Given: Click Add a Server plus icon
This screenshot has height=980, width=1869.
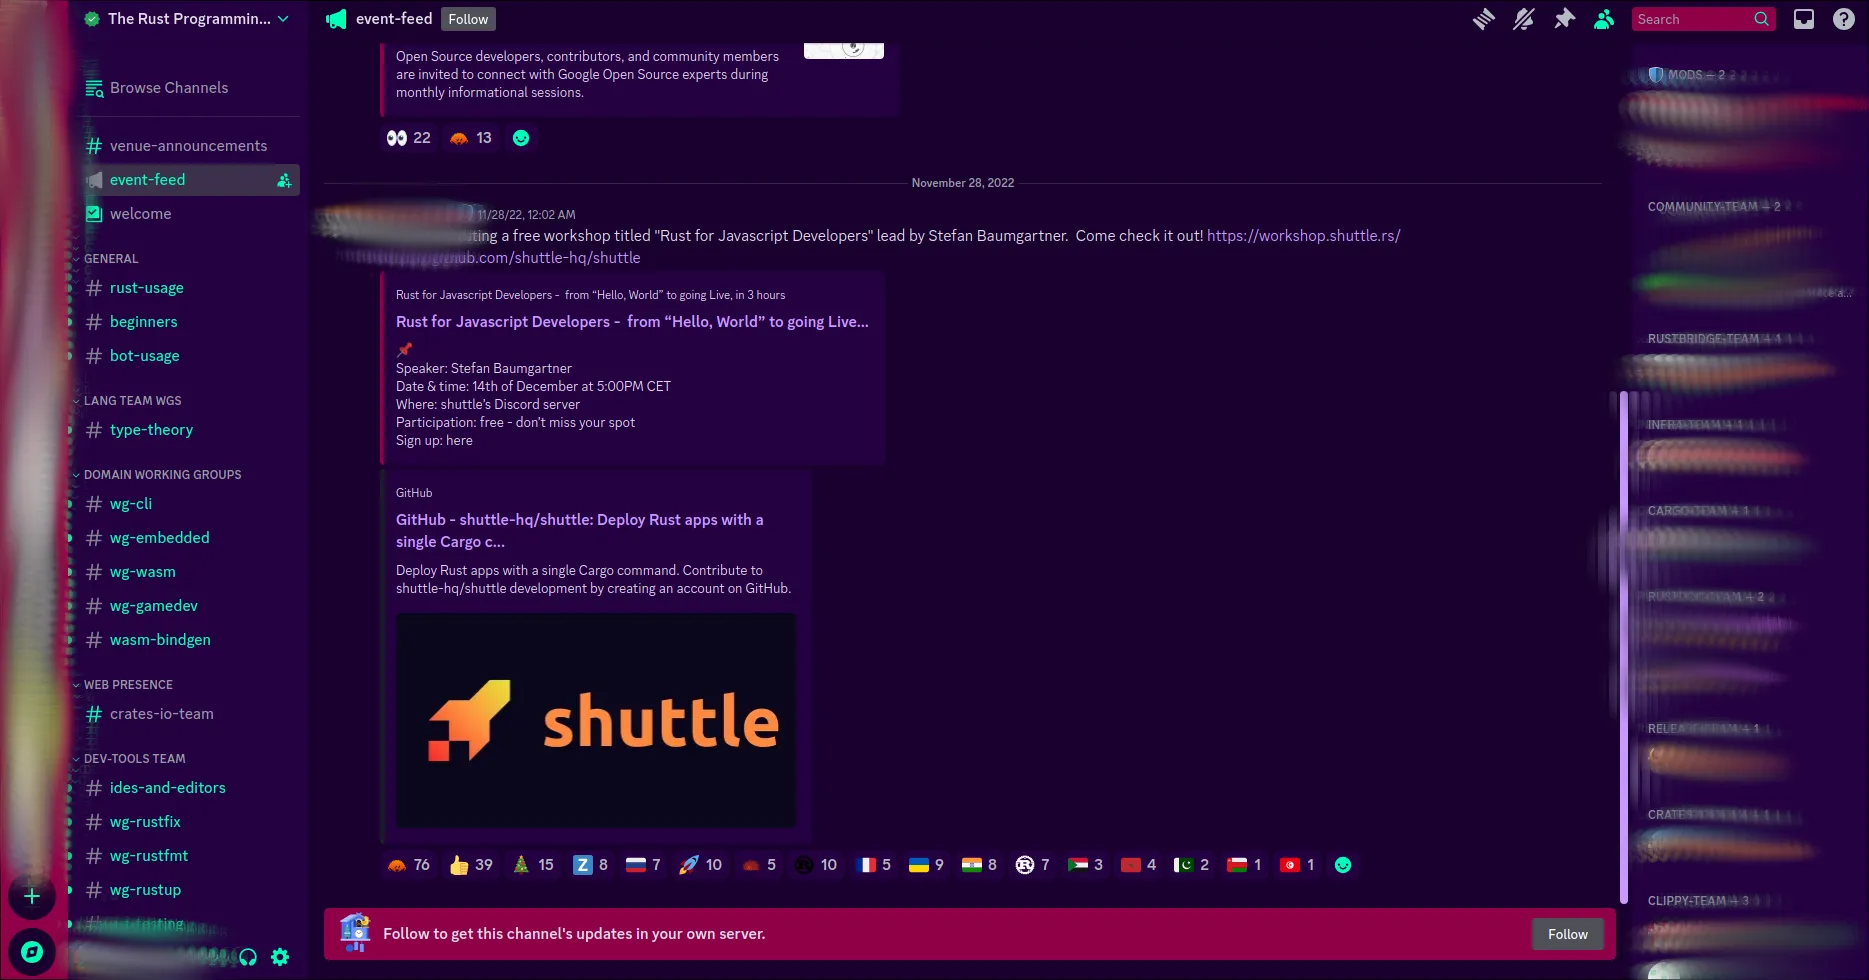Looking at the screenshot, I should [32, 896].
